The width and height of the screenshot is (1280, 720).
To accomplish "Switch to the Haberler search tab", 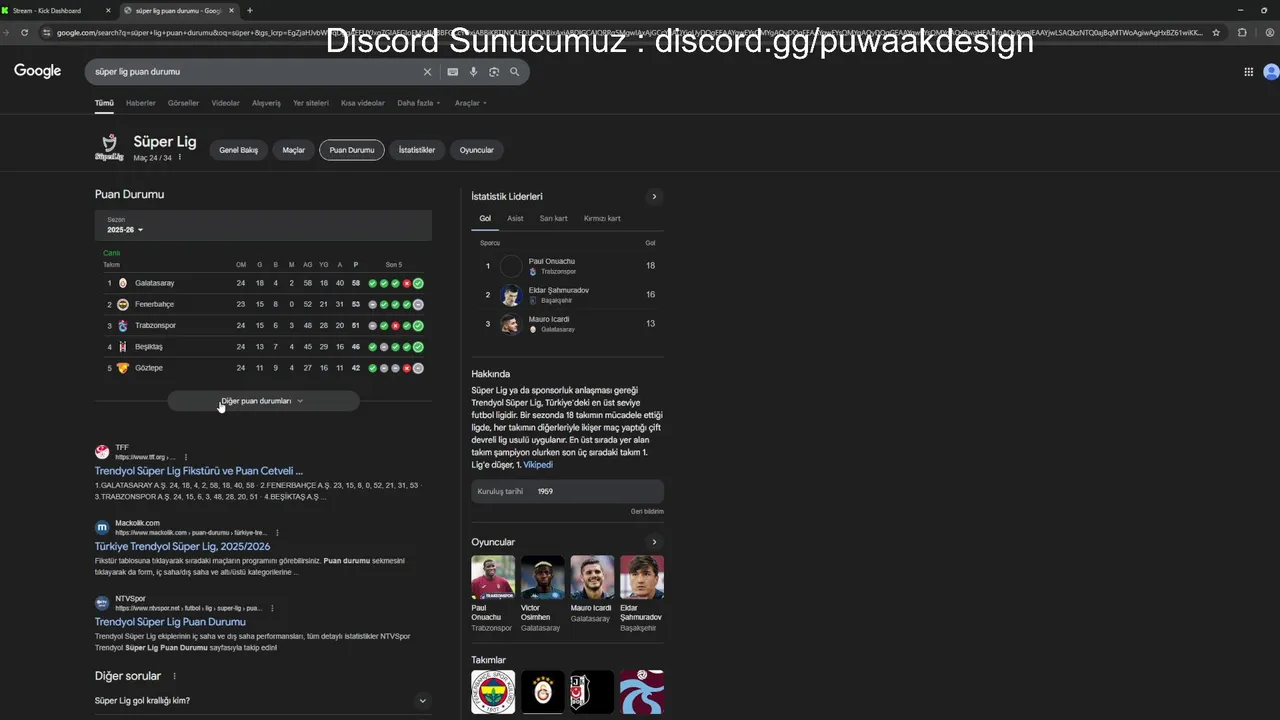I will click(x=141, y=103).
